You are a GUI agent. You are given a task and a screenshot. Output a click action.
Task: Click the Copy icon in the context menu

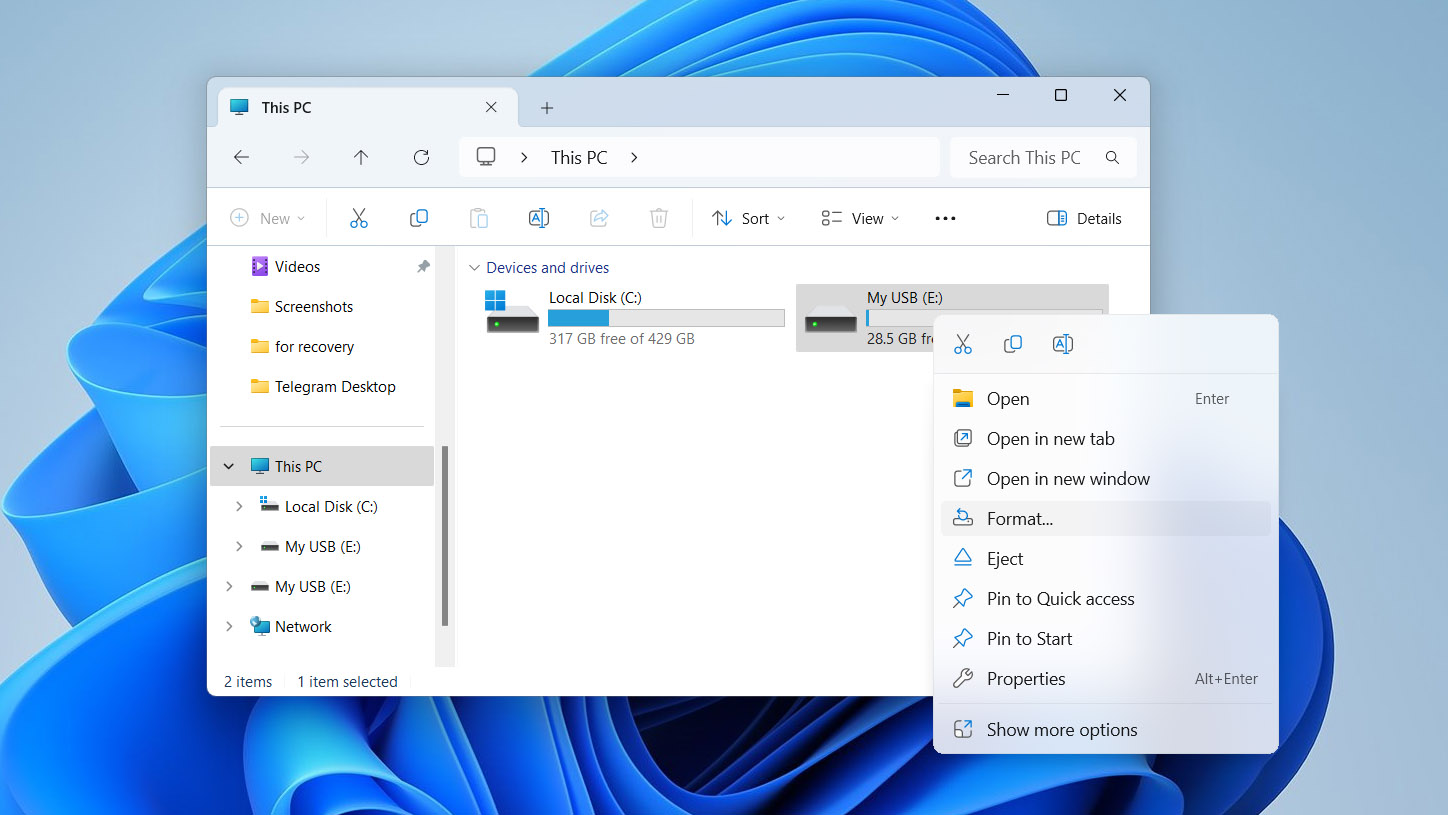[x=1013, y=344]
